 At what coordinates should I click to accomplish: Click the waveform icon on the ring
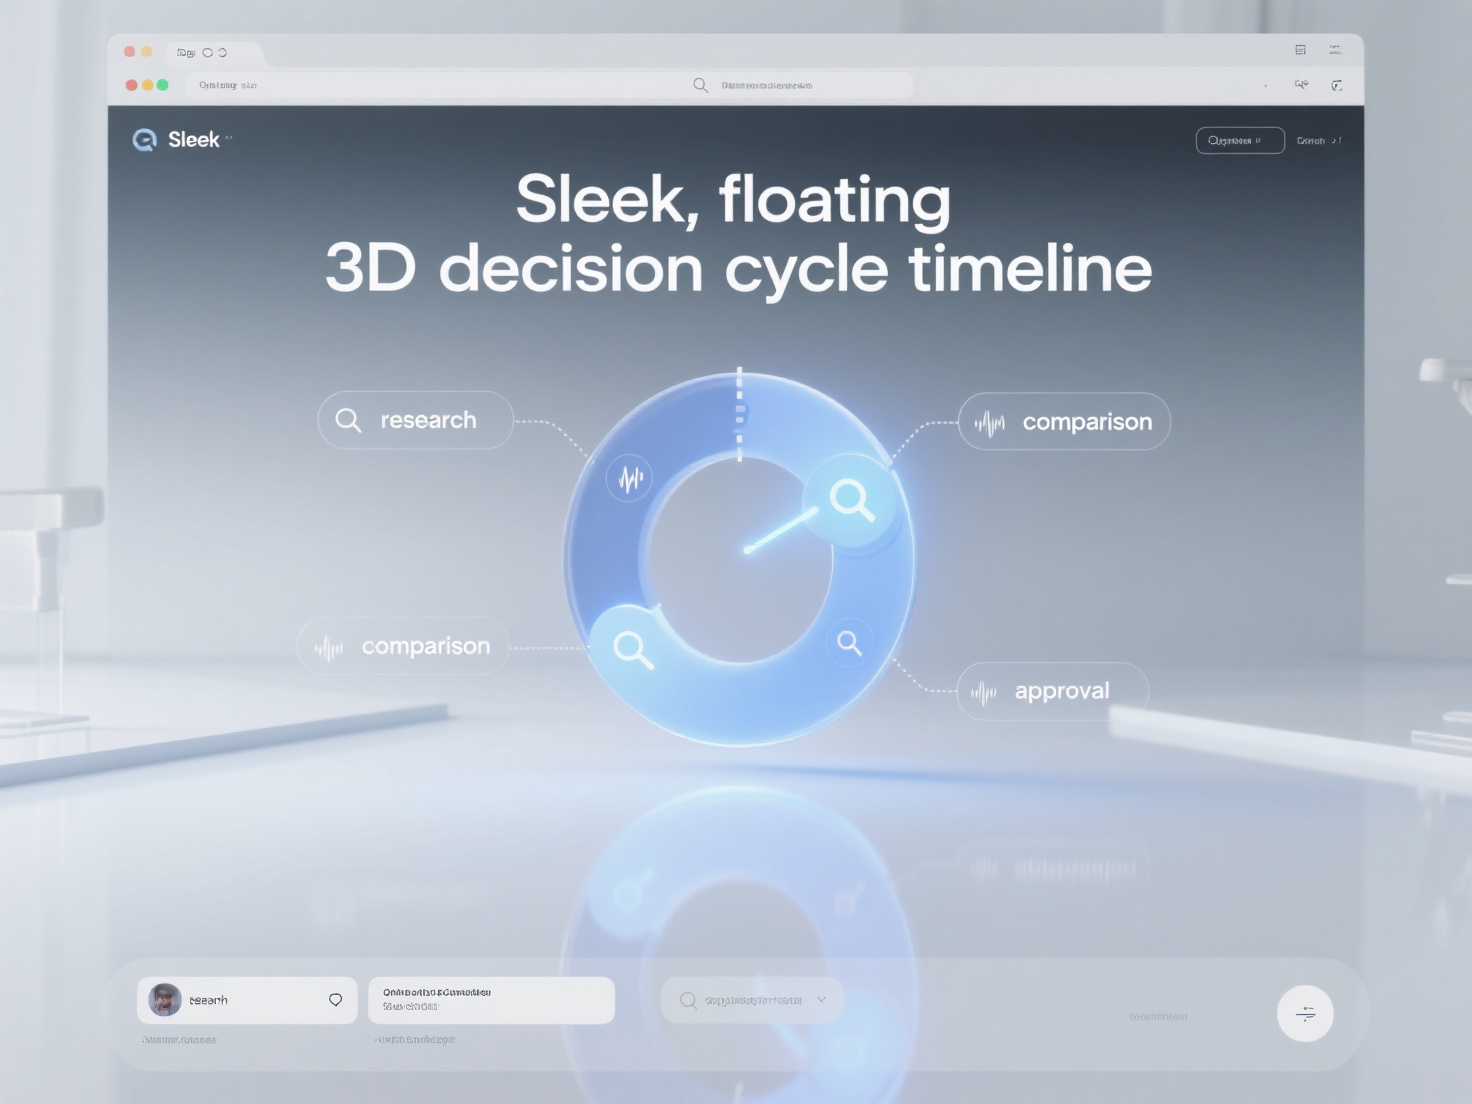tap(630, 479)
